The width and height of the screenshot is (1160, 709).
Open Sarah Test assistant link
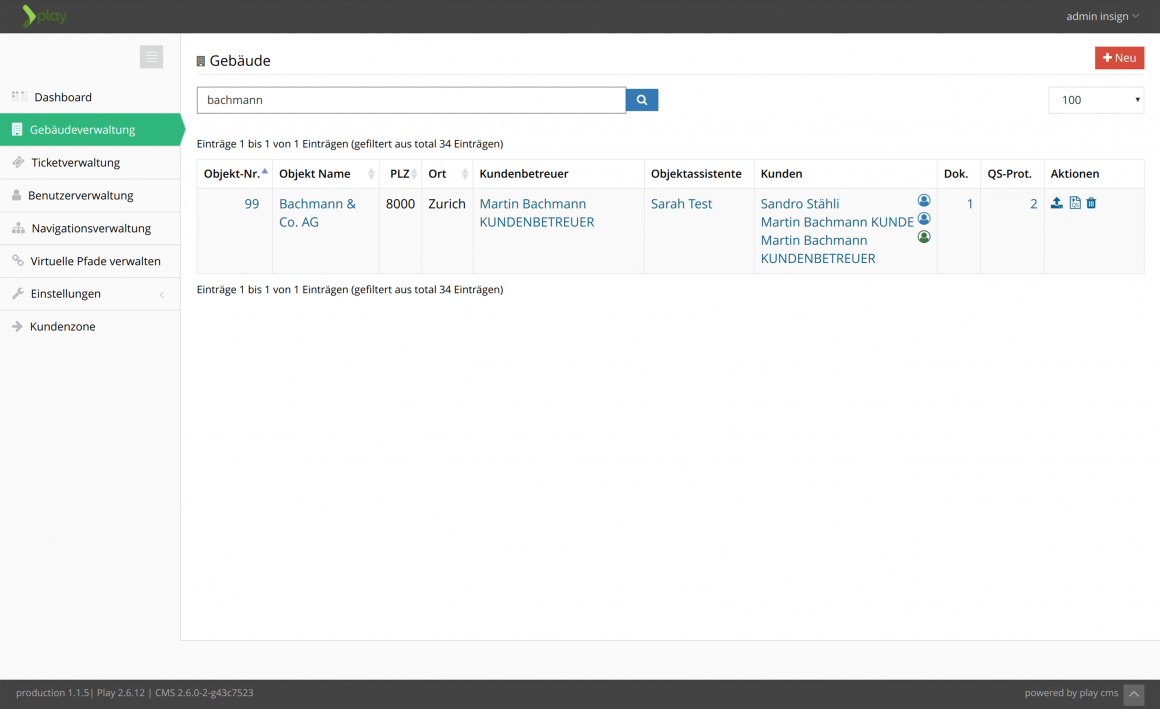681,204
